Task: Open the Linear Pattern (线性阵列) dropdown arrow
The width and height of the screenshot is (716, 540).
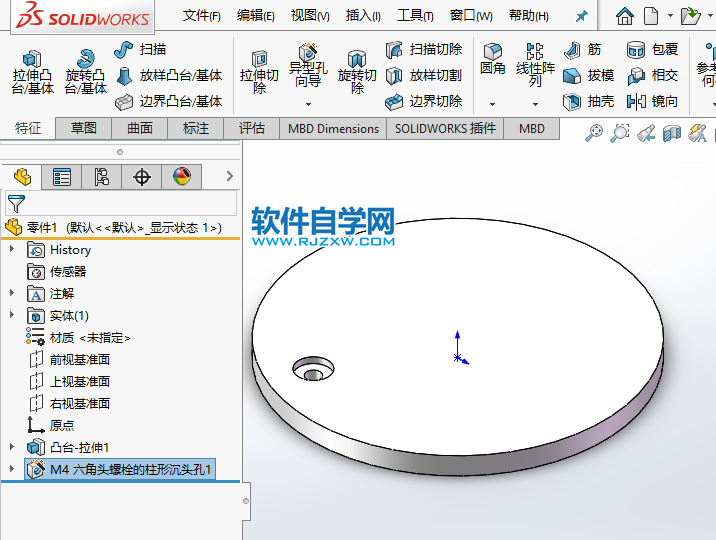Action: click(x=535, y=104)
